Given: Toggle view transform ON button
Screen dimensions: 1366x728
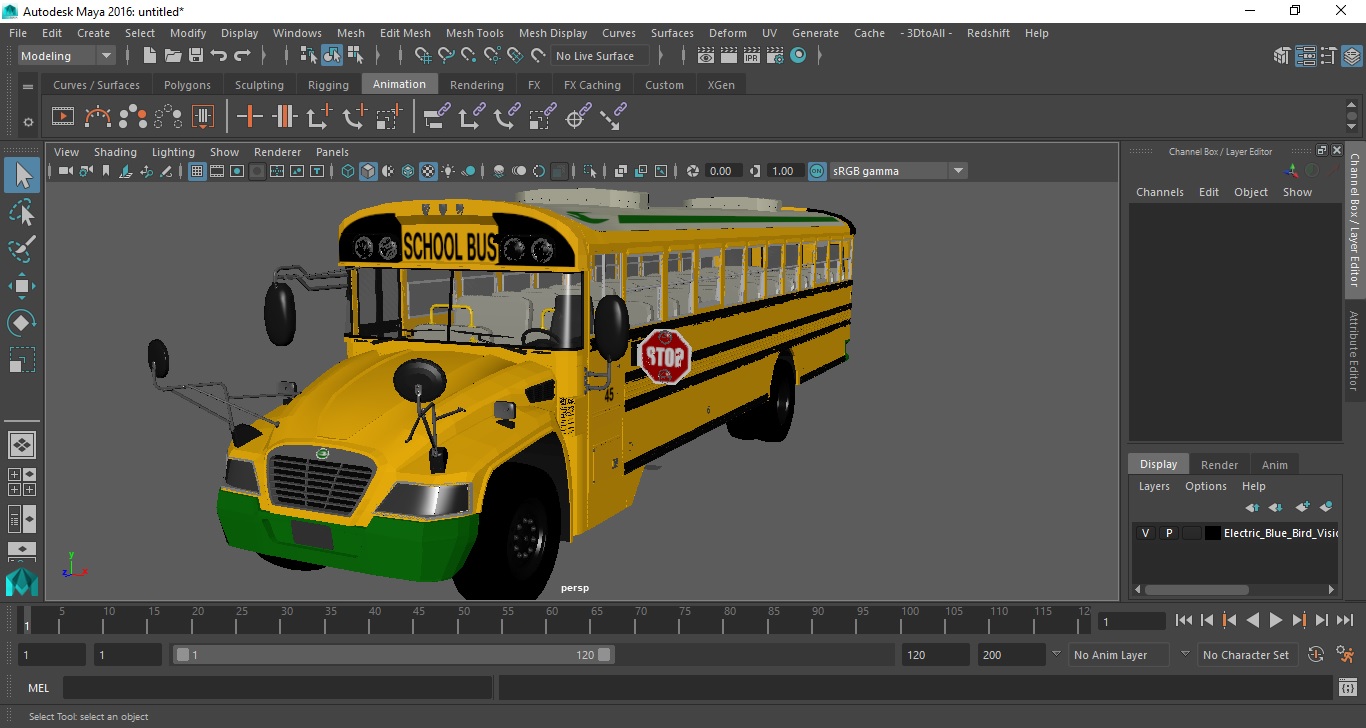Looking at the screenshot, I should click(x=817, y=171).
